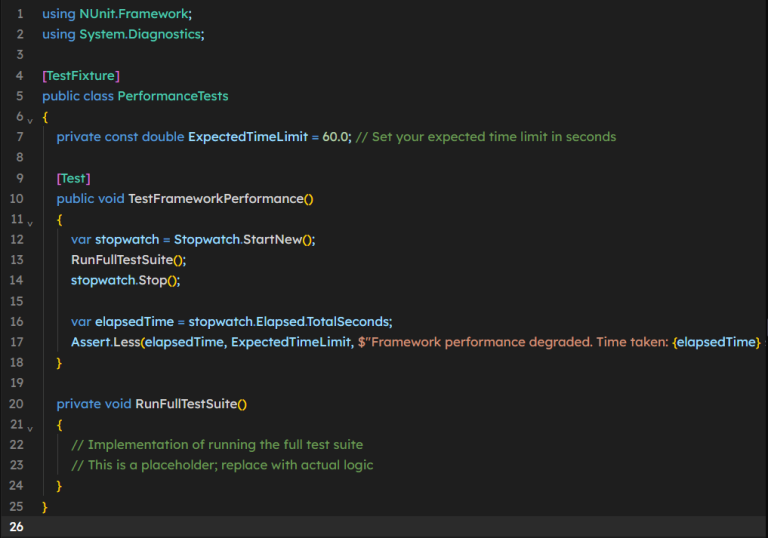Viewport: 768px width, 538px height.
Task: Click the [Test] attribute on line 9
Action: tap(73, 178)
